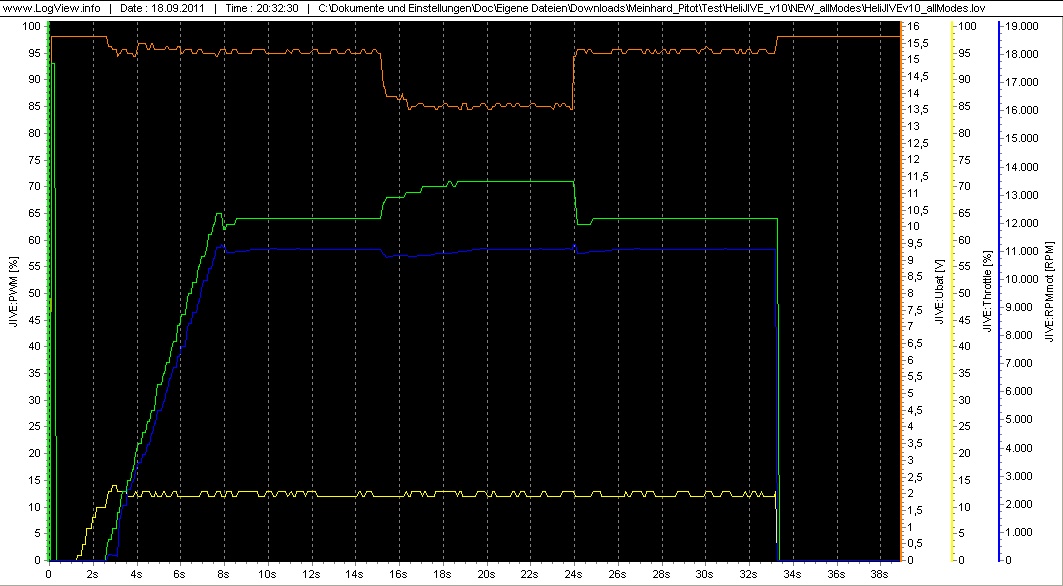This screenshot has width=1063, height=586.
Task: Select the Date : 18.09.2011 header entry
Action: point(162,8)
